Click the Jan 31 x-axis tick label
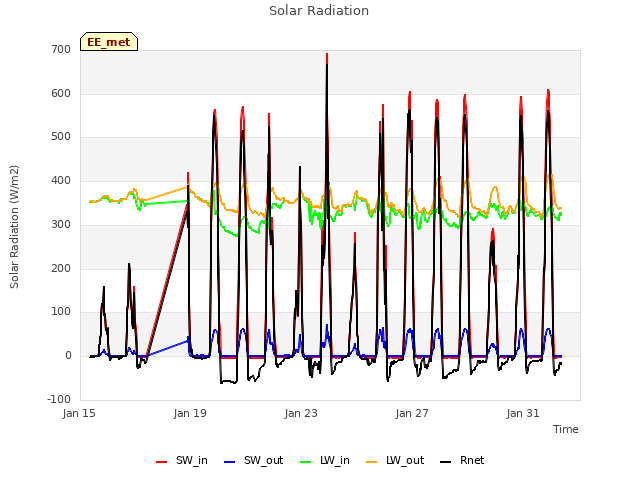Viewport: 640px width, 480px height. click(x=523, y=413)
